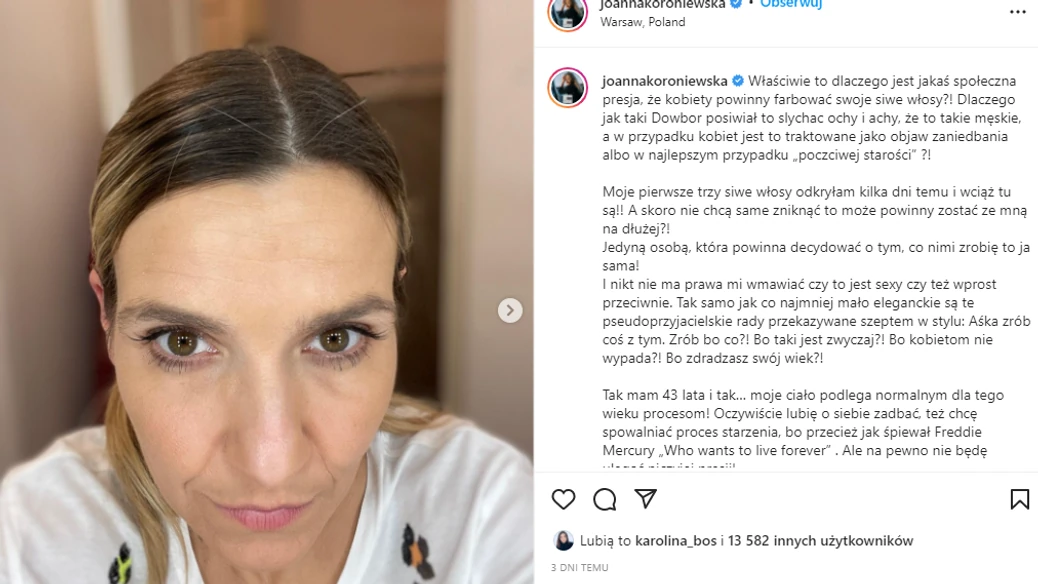Save the post with the bookmark icon
The image size is (1038, 584).
click(x=1019, y=499)
